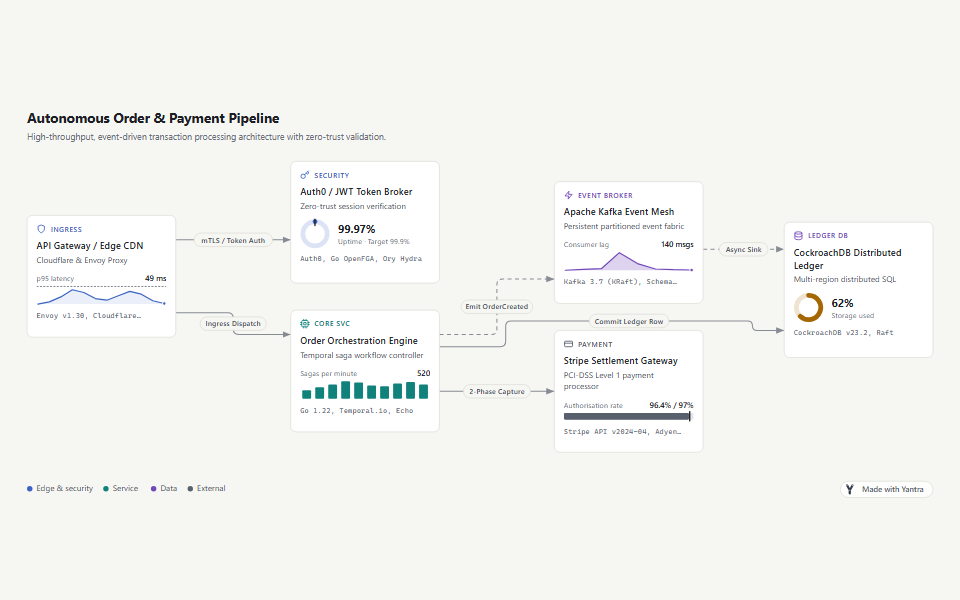The height and width of the screenshot is (600, 960).
Task: Click the 62% storage value
Action: tap(842, 303)
